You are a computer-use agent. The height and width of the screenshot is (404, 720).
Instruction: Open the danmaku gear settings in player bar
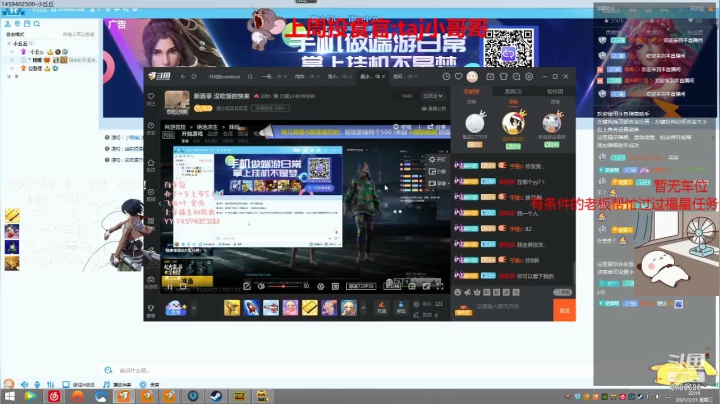point(321,286)
